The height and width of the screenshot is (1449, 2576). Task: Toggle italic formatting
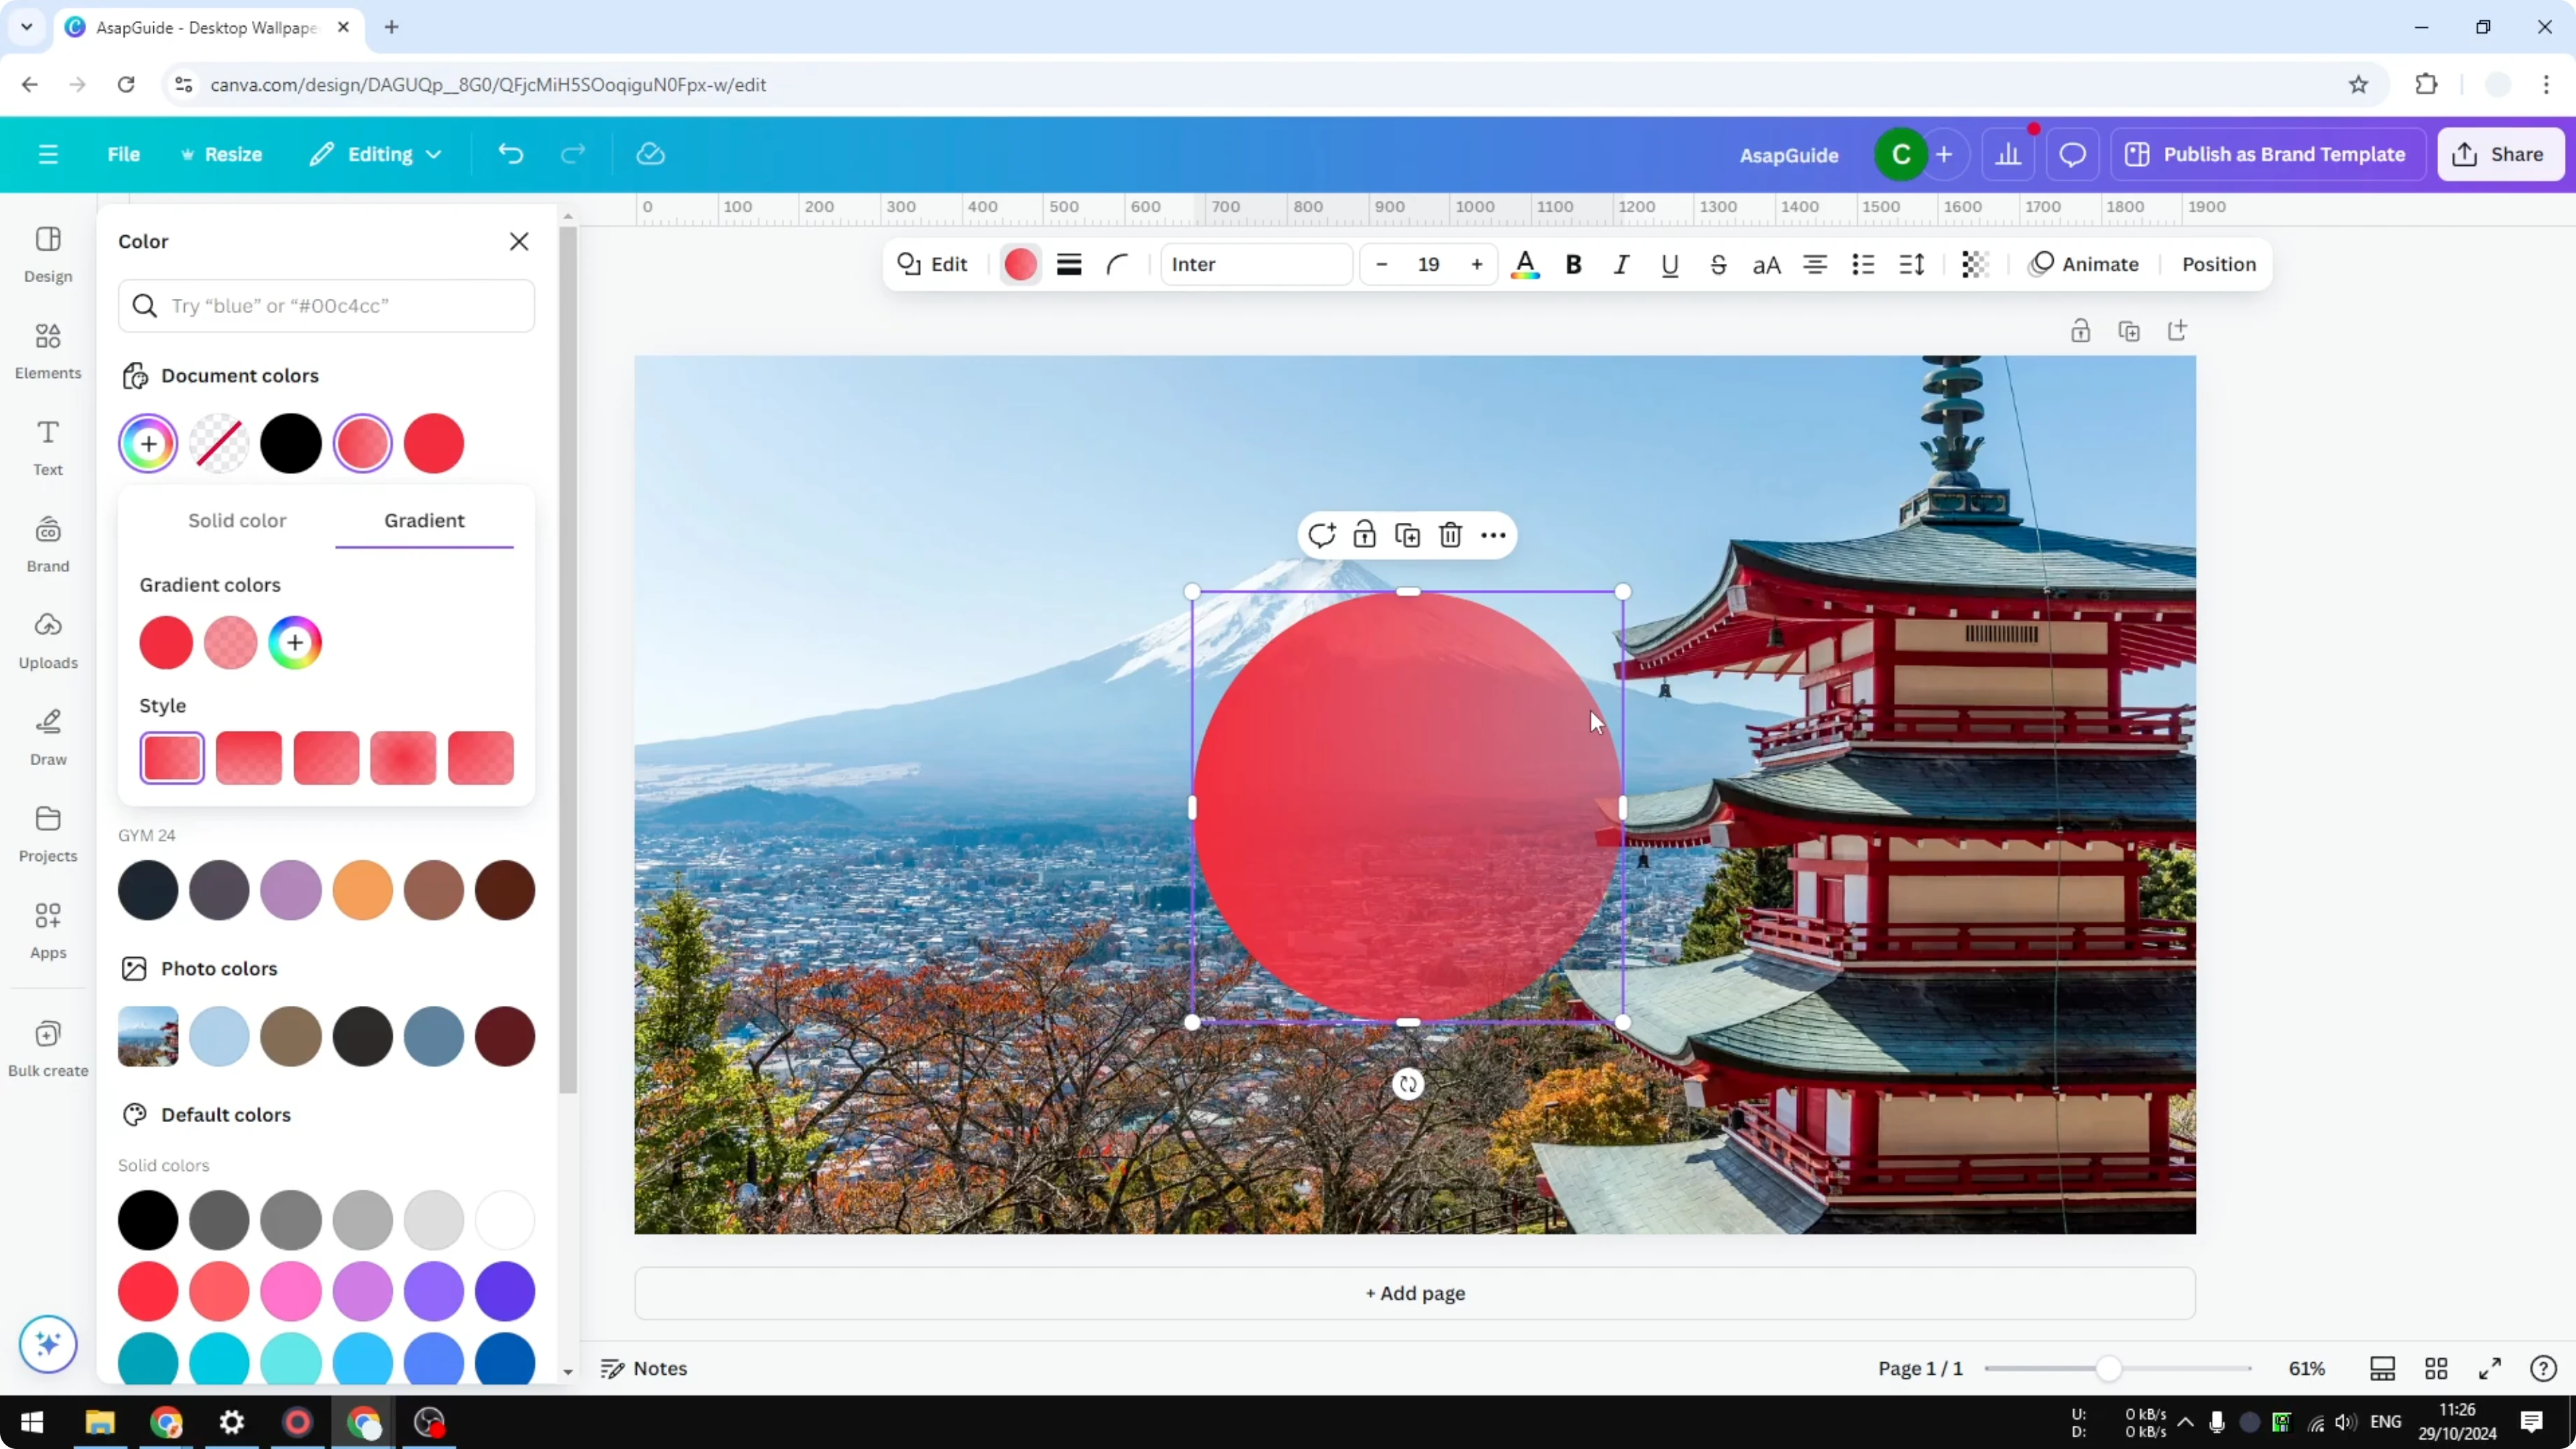1621,264
